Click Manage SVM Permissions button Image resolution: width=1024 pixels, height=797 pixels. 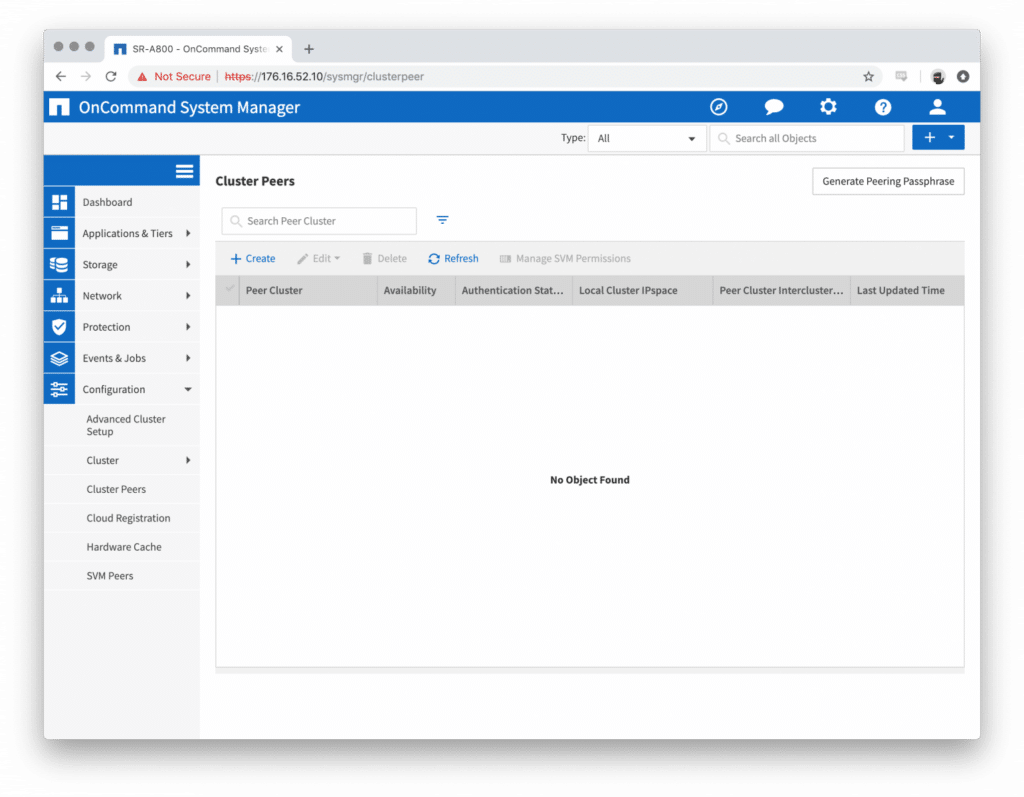click(x=566, y=259)
